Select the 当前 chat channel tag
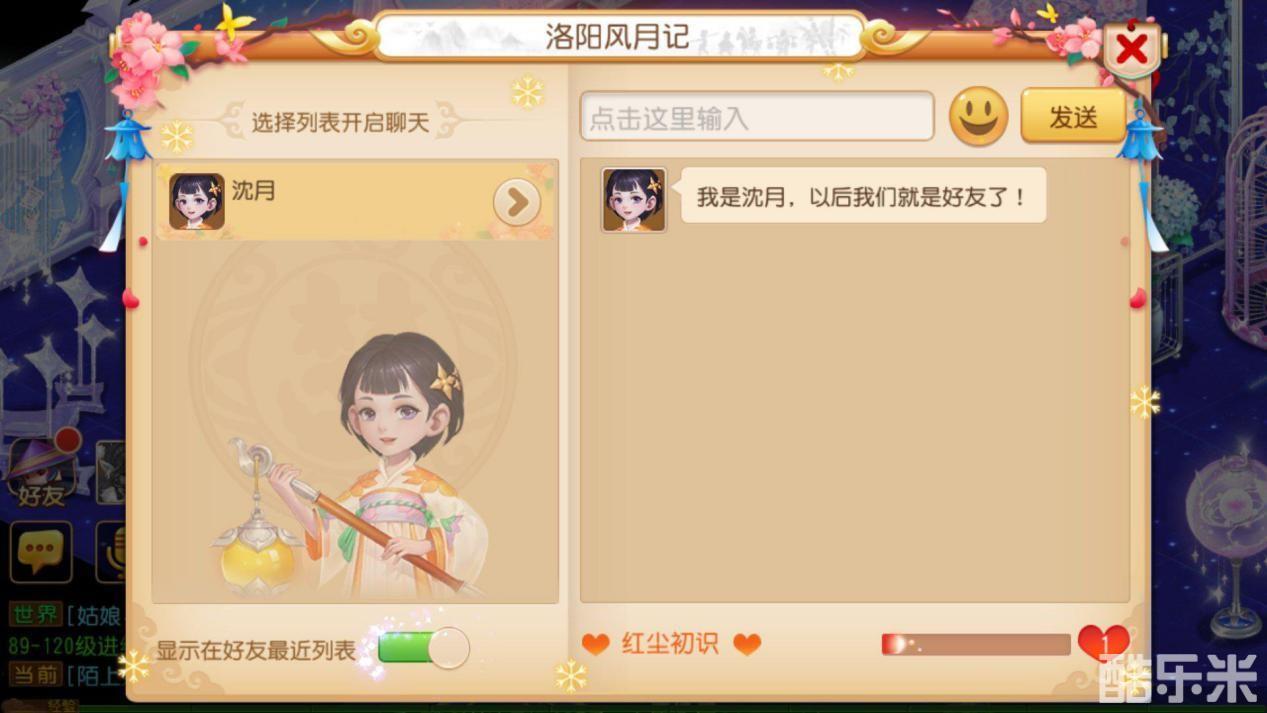This screenshot has width=1267, height=713. click(35, 674)
